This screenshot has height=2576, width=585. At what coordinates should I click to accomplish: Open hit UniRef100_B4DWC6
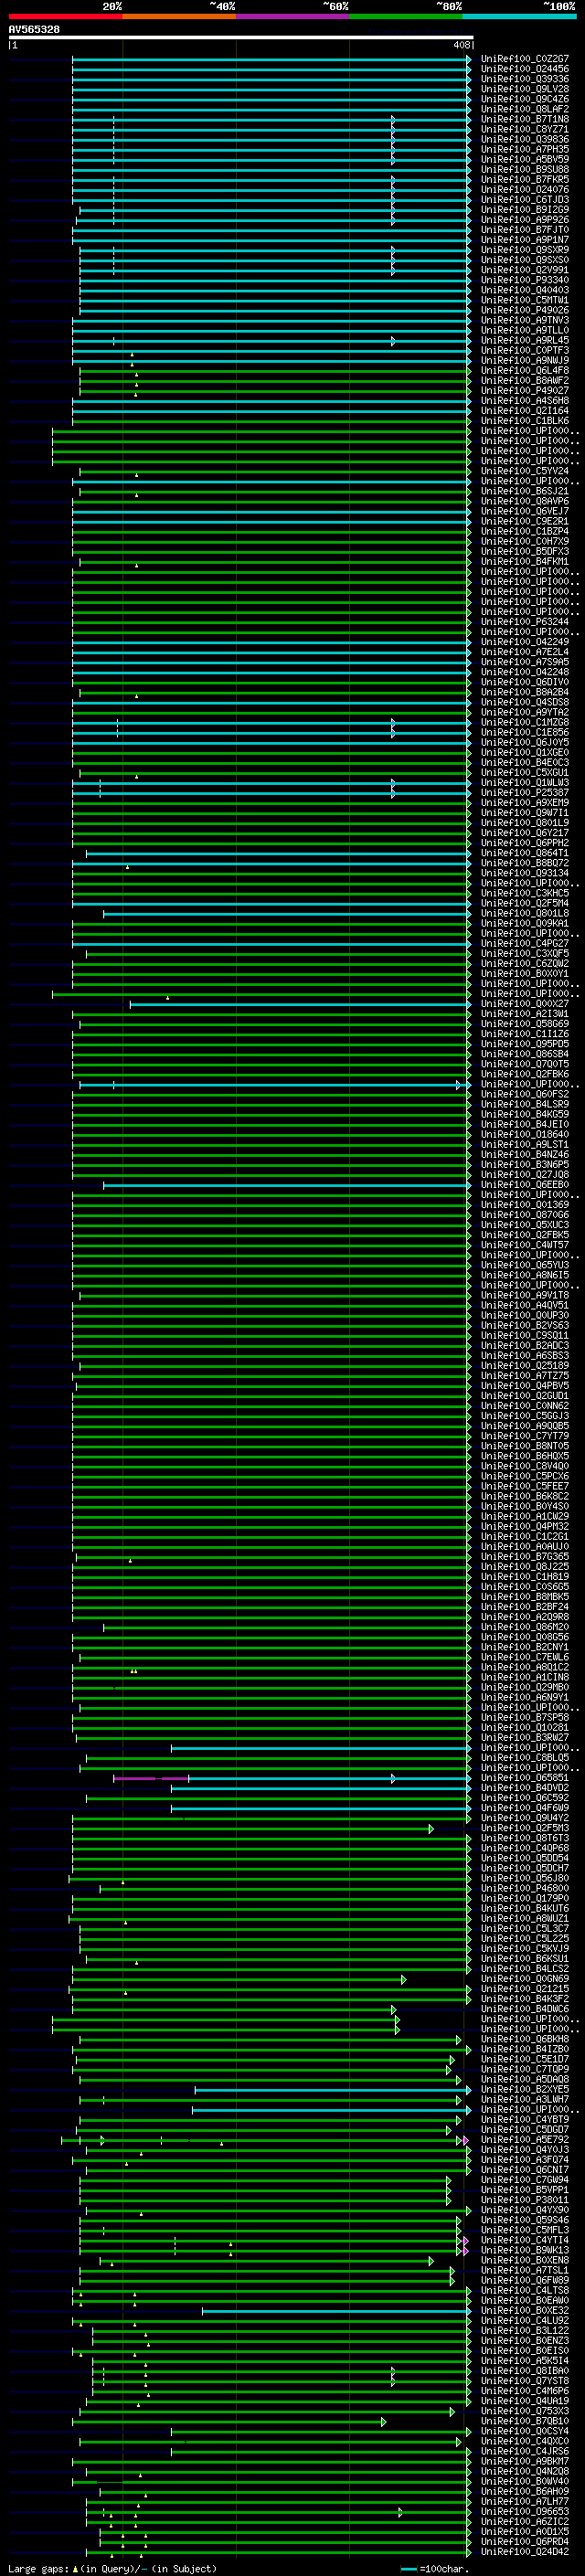[x=525, y=2009]
